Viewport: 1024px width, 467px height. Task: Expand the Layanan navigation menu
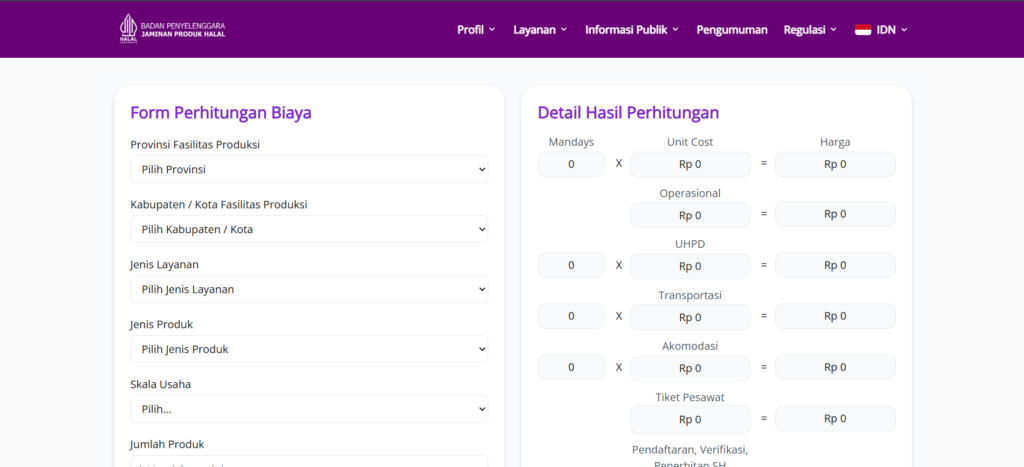click(540, 30)
